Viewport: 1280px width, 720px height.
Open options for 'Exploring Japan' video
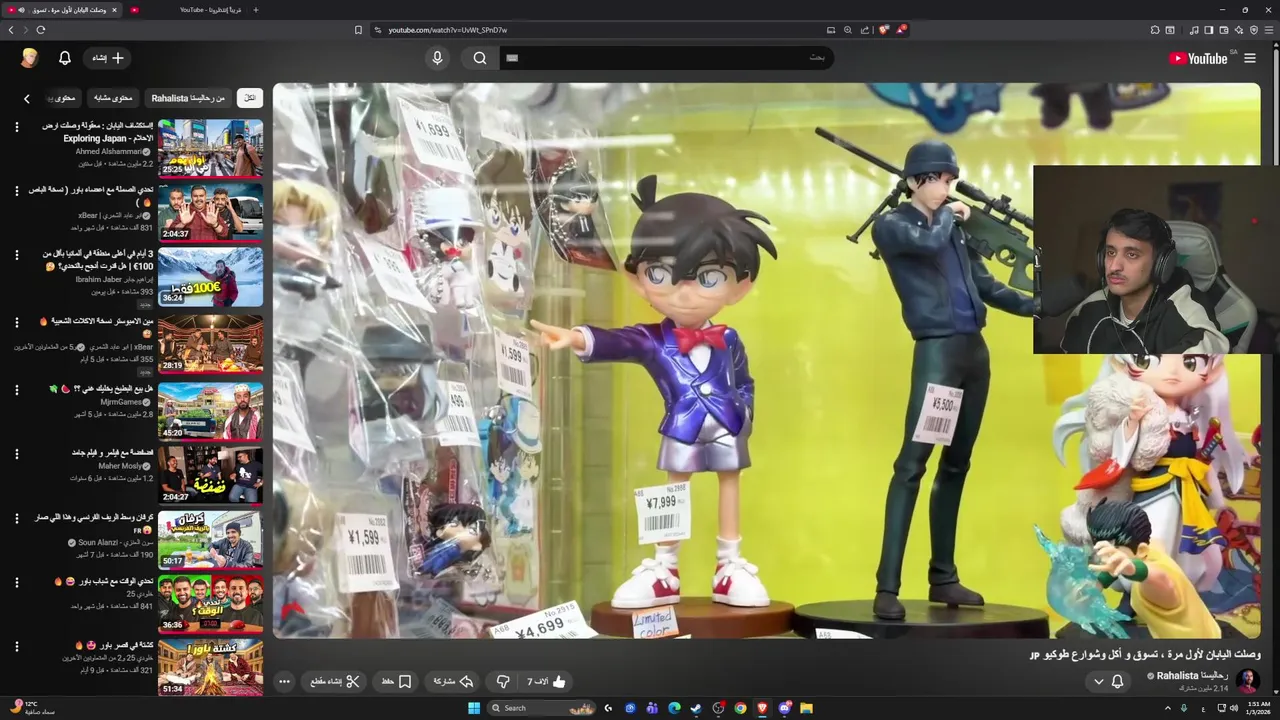coord(16,126)
